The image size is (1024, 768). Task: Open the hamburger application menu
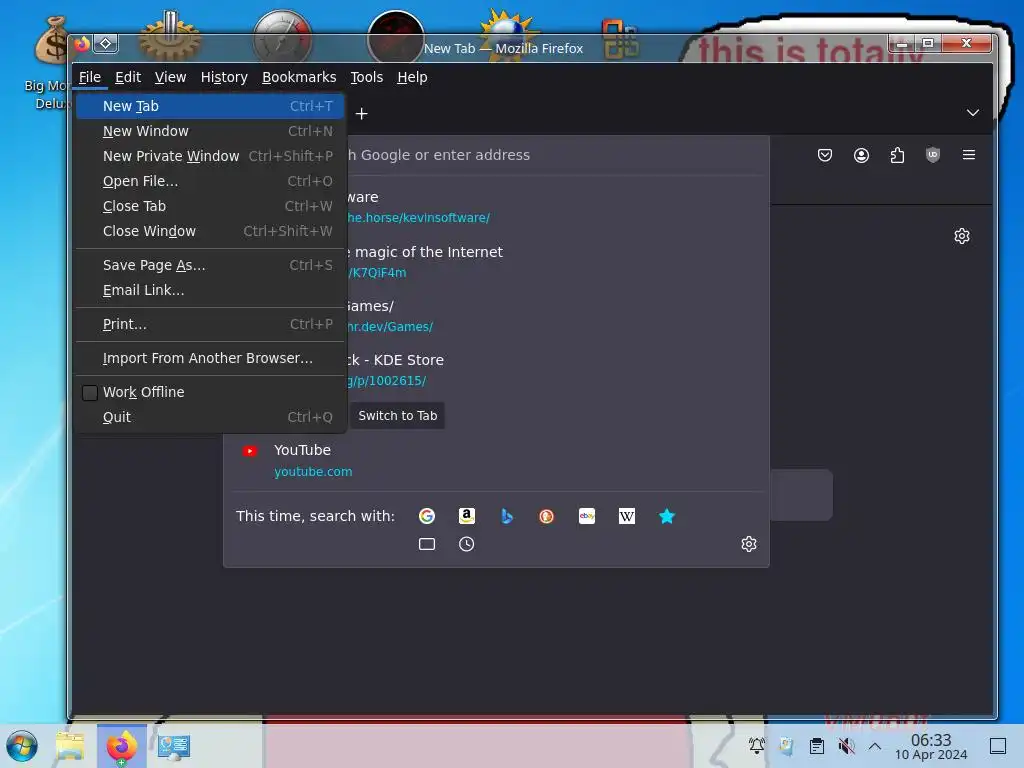point(968,155)
